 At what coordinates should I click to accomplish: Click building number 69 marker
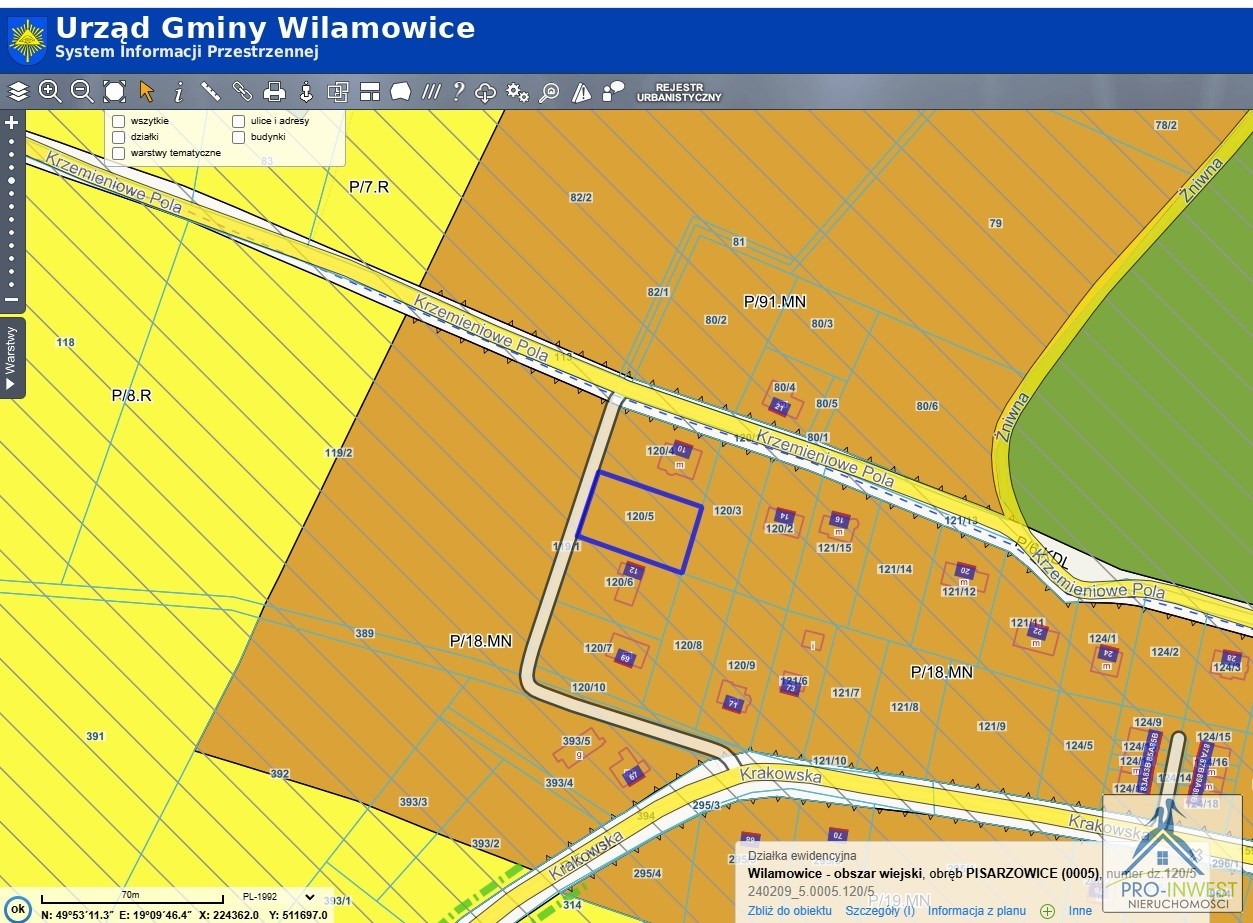tap(625, 658)
